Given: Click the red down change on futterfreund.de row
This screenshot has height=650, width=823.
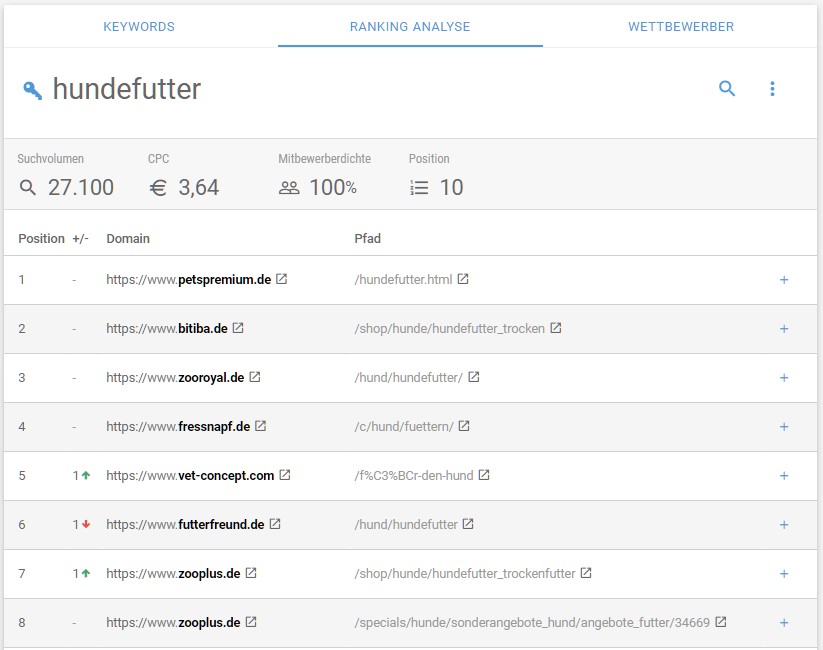Looking at the screenshot, I should pos(81,525).
